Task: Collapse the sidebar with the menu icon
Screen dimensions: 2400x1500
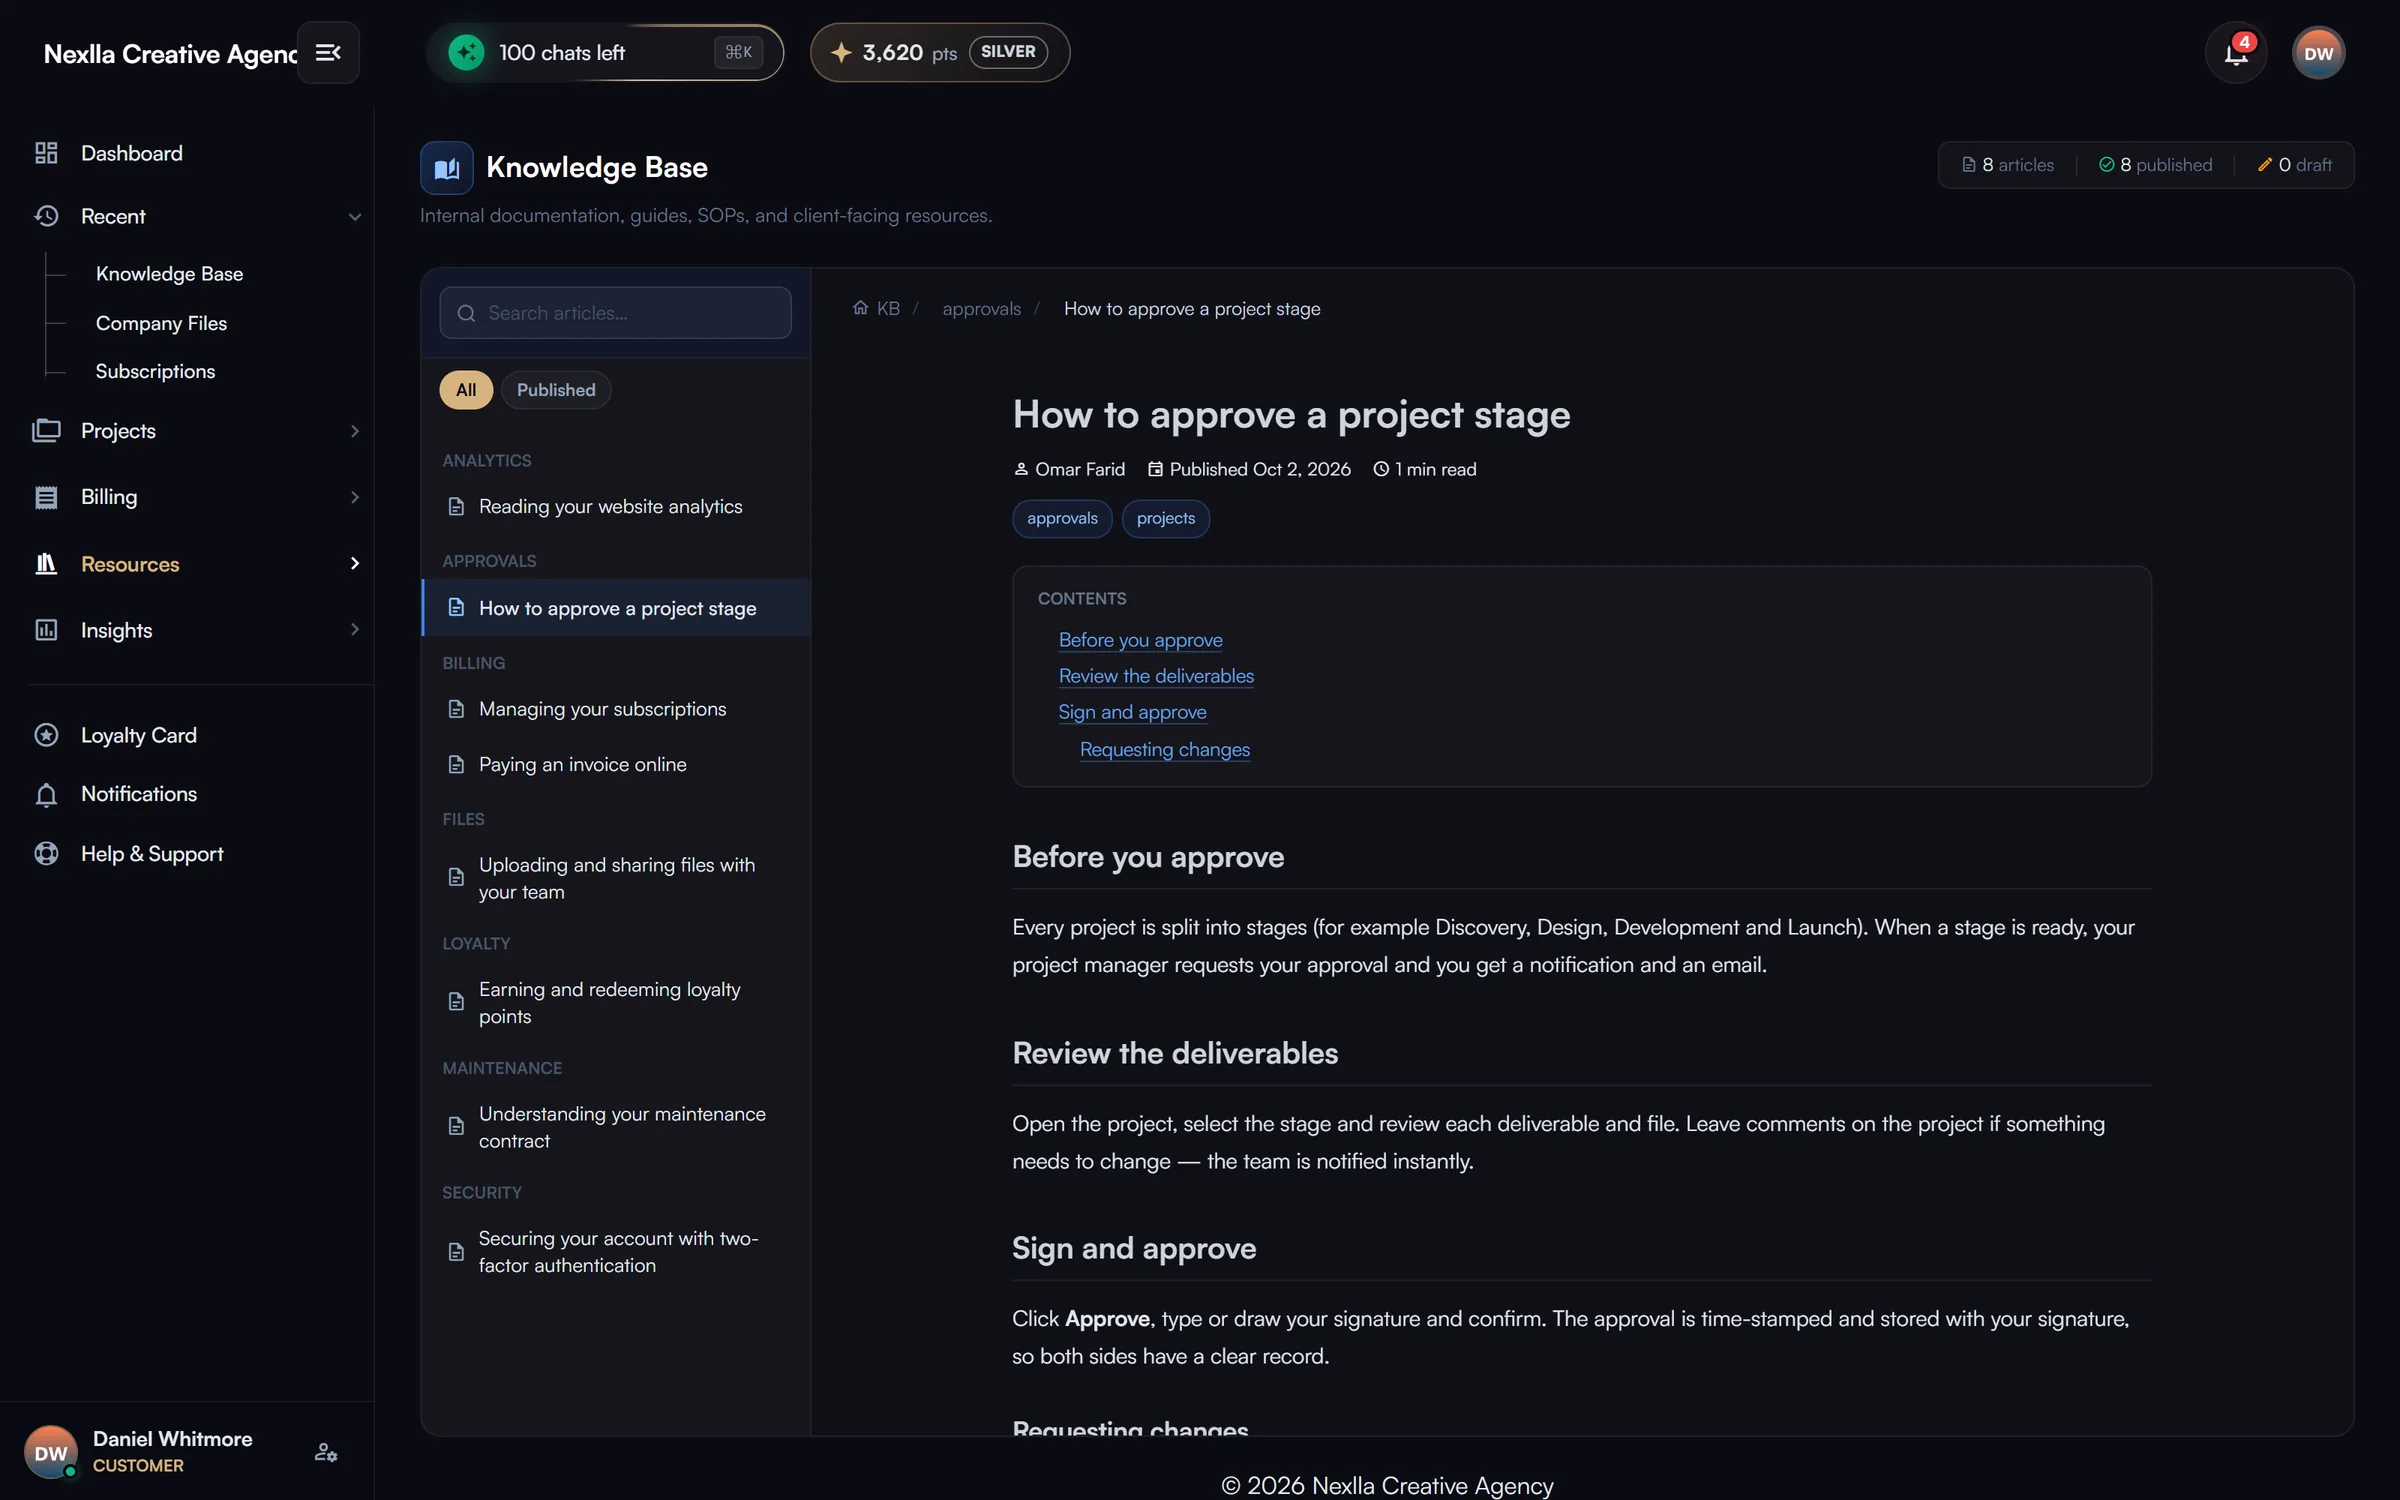Action: click(x=328, y=52)
